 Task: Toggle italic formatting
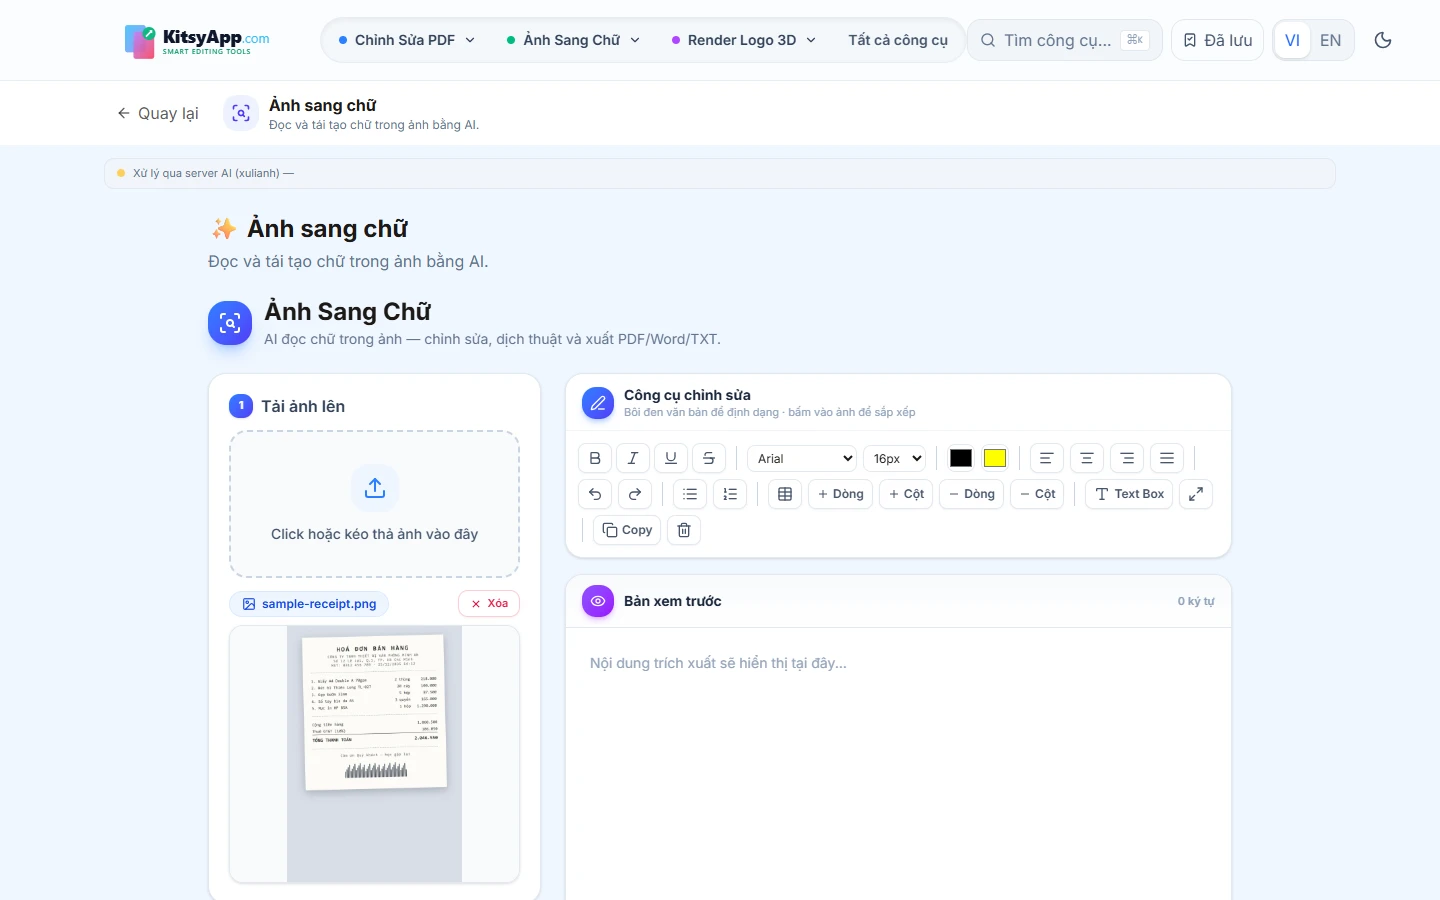[633, 458]
